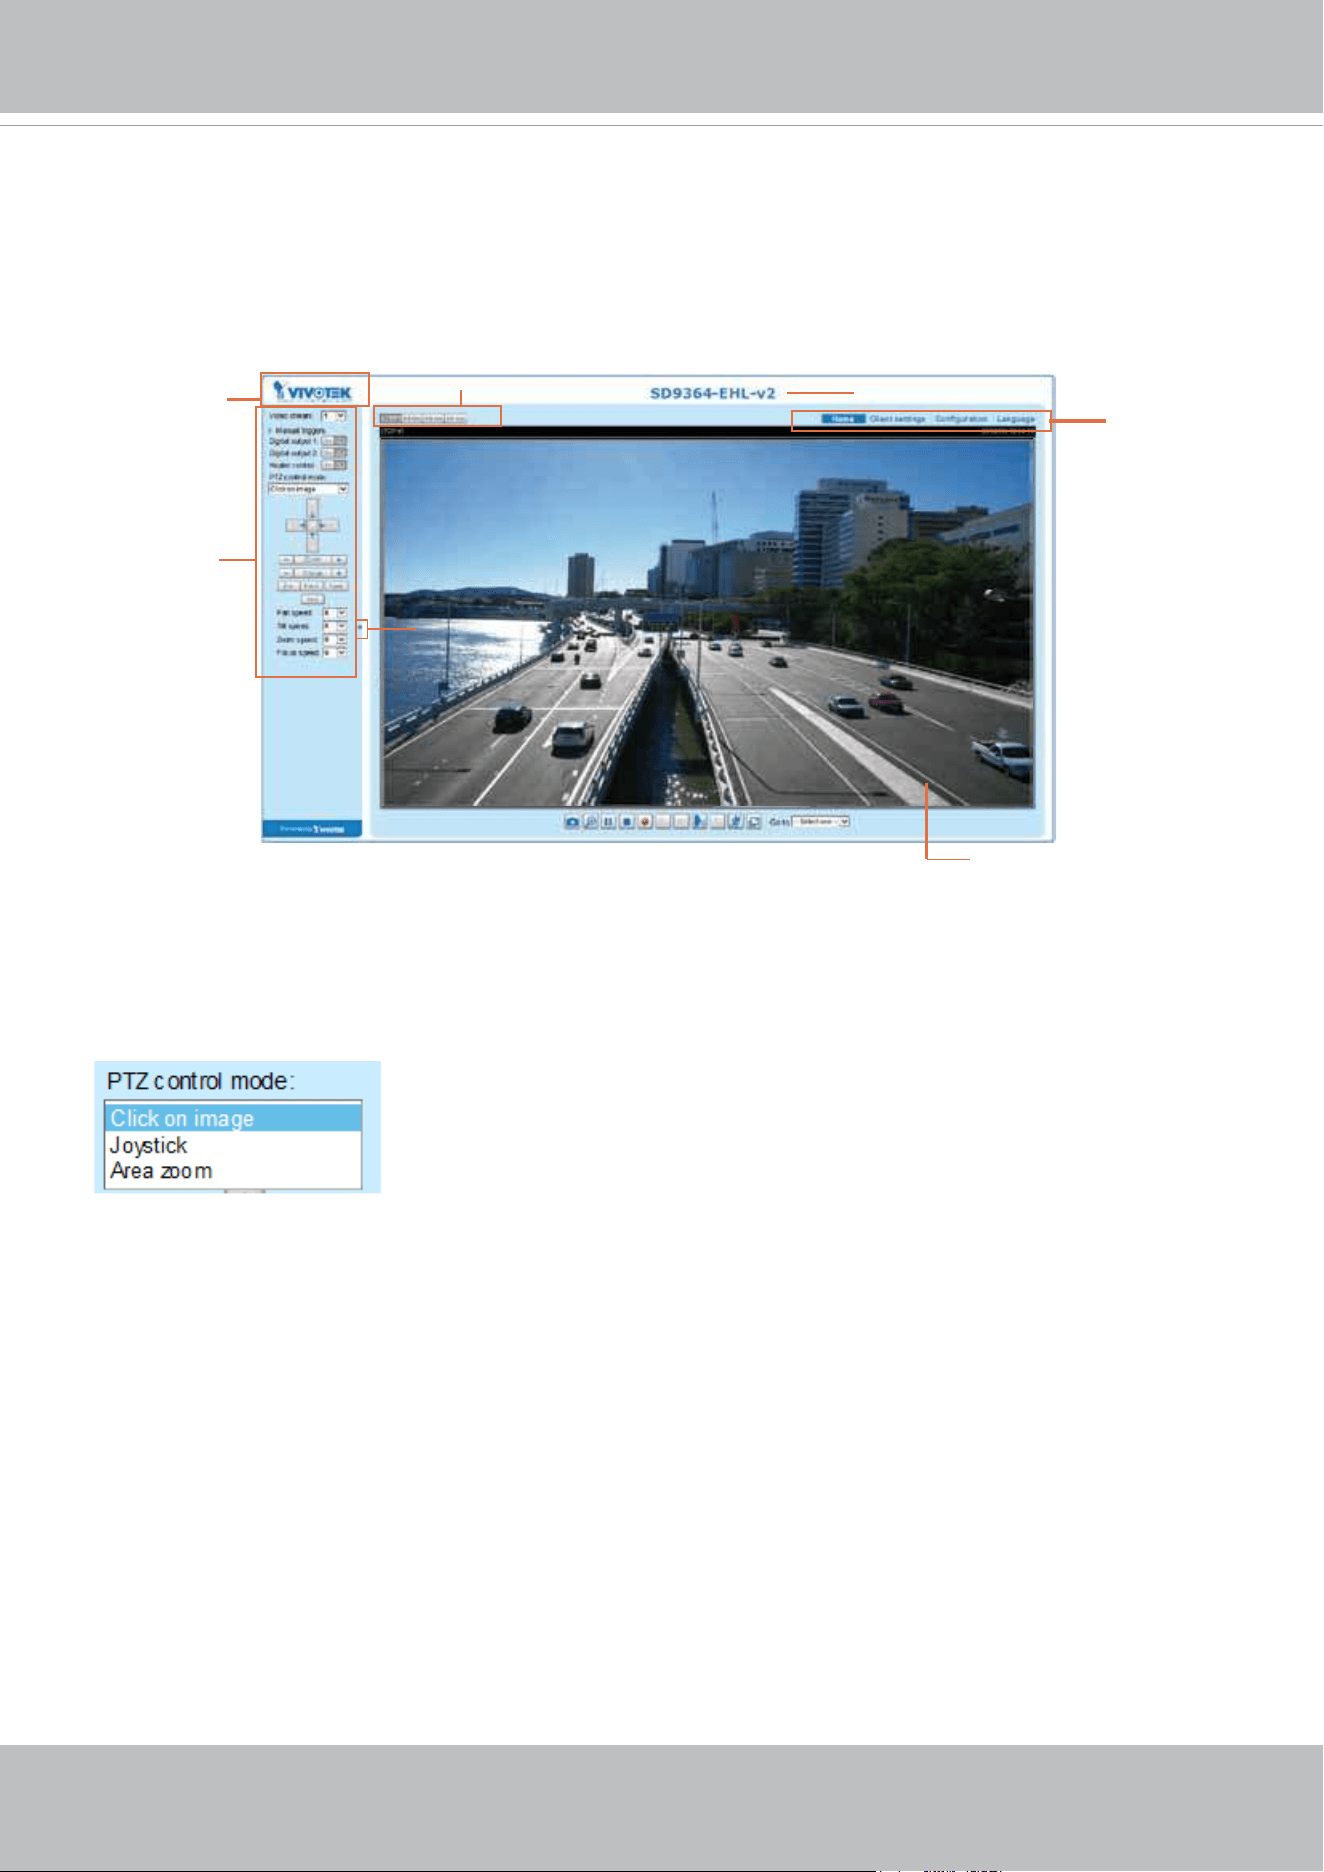
Task: Open the Video stream dropdown
Action: (x=333, y=415)
